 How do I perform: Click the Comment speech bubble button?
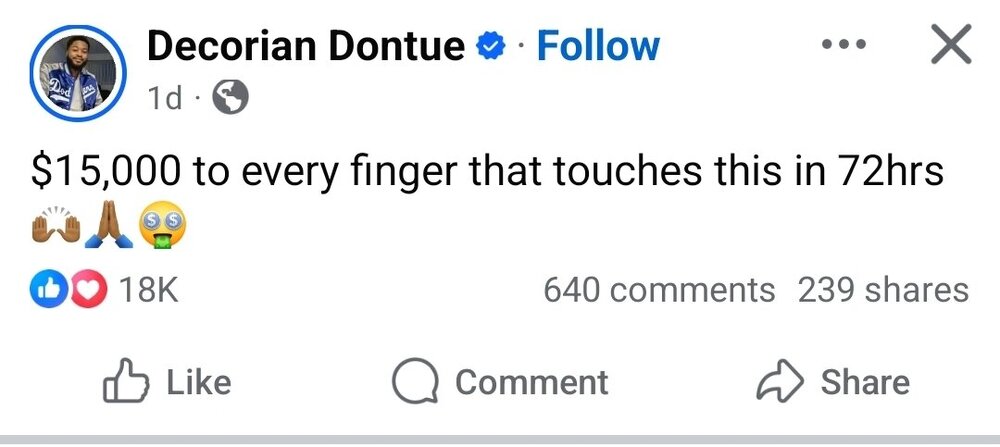tap(499, 382)
